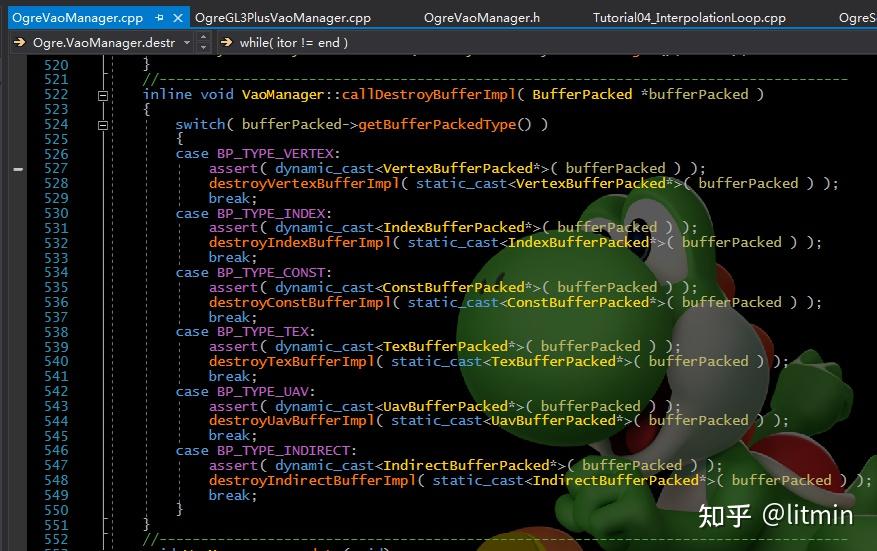The width and height of the screenshot is (877, 551).
Task: Switch to Tutorial04_InterpolationLoop.cpp tab
Action: pos(689,18)
